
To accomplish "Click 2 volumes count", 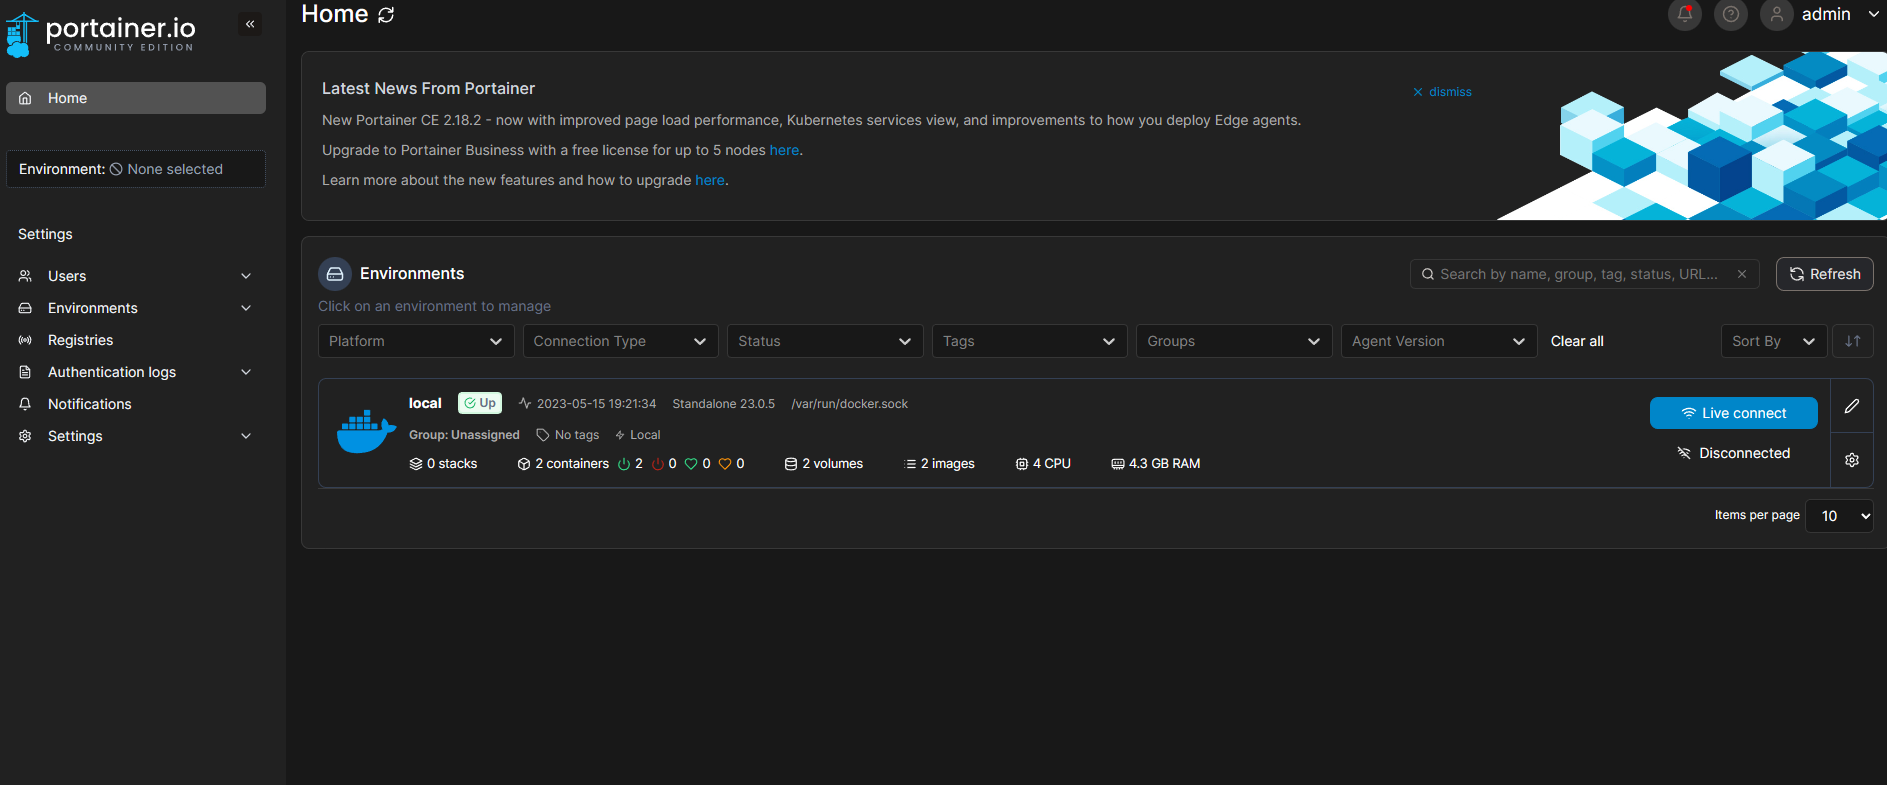I will click(x=824, y=464).
